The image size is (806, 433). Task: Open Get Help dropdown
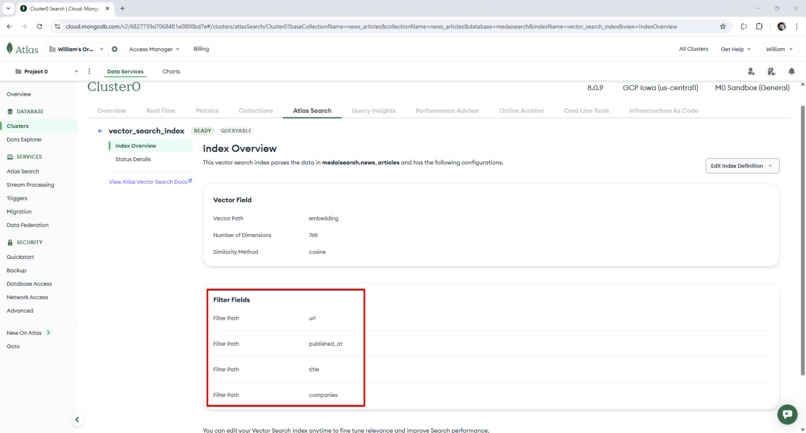click(x=736, y=49)
